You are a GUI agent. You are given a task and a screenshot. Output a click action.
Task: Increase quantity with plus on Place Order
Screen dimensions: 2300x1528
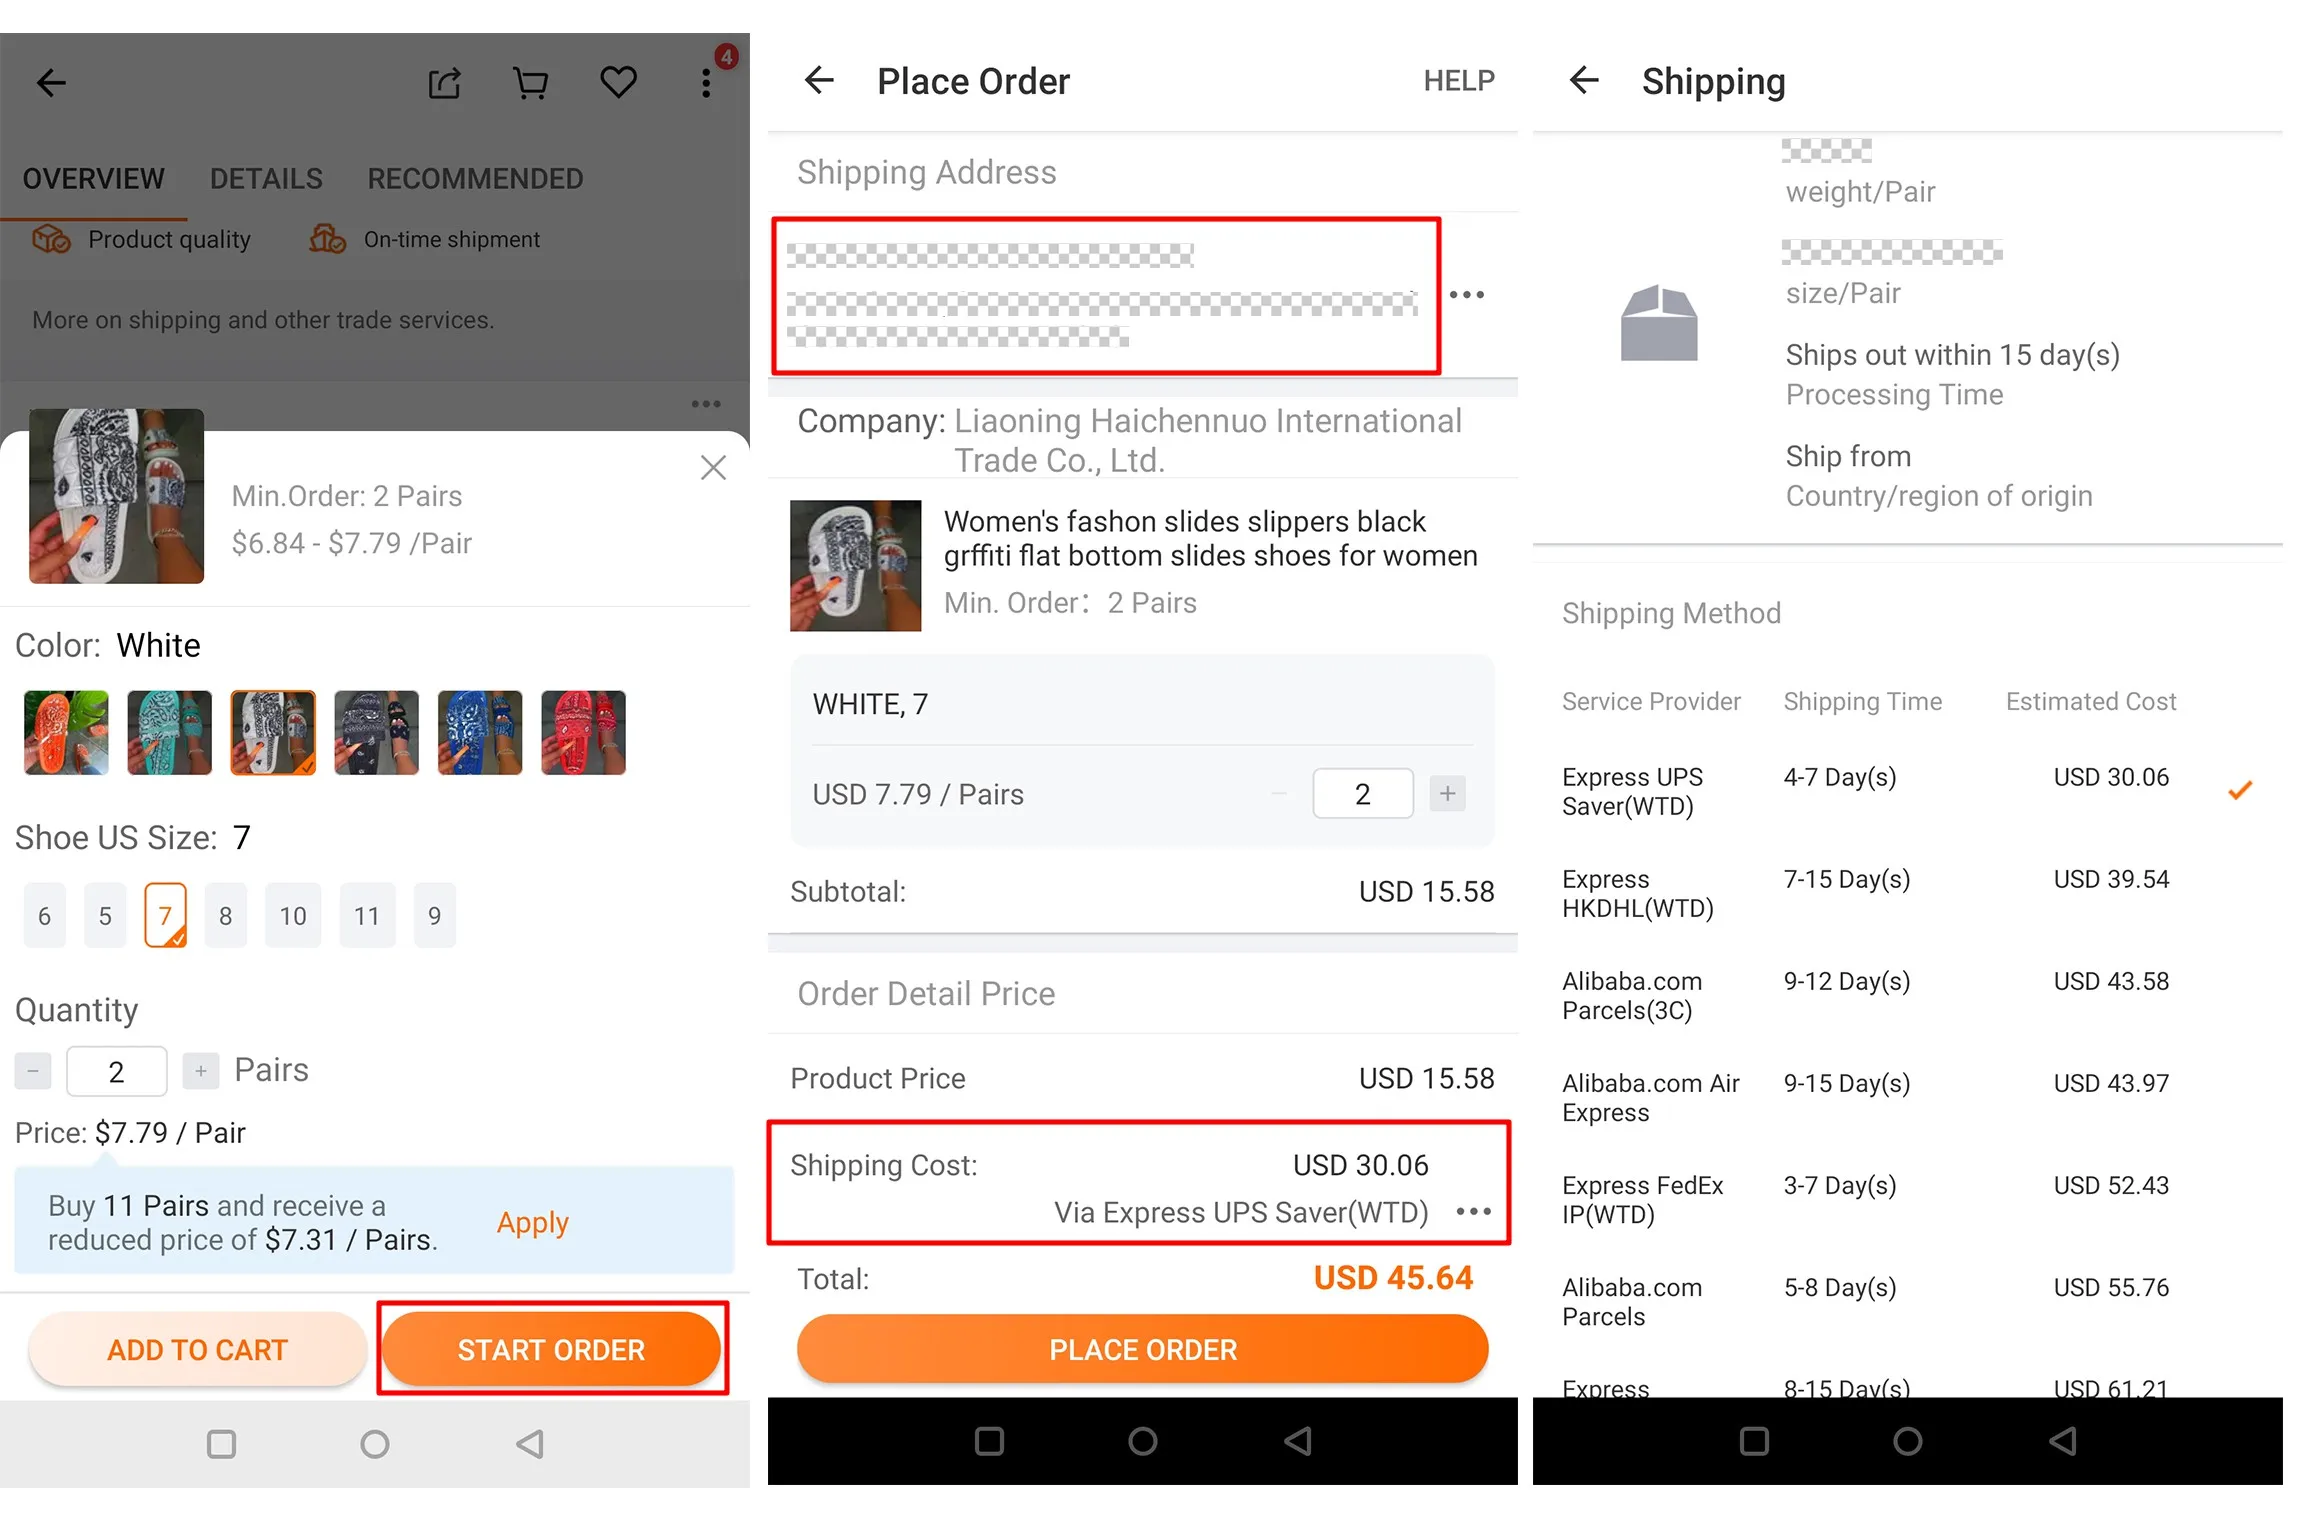click(1447, 794)
